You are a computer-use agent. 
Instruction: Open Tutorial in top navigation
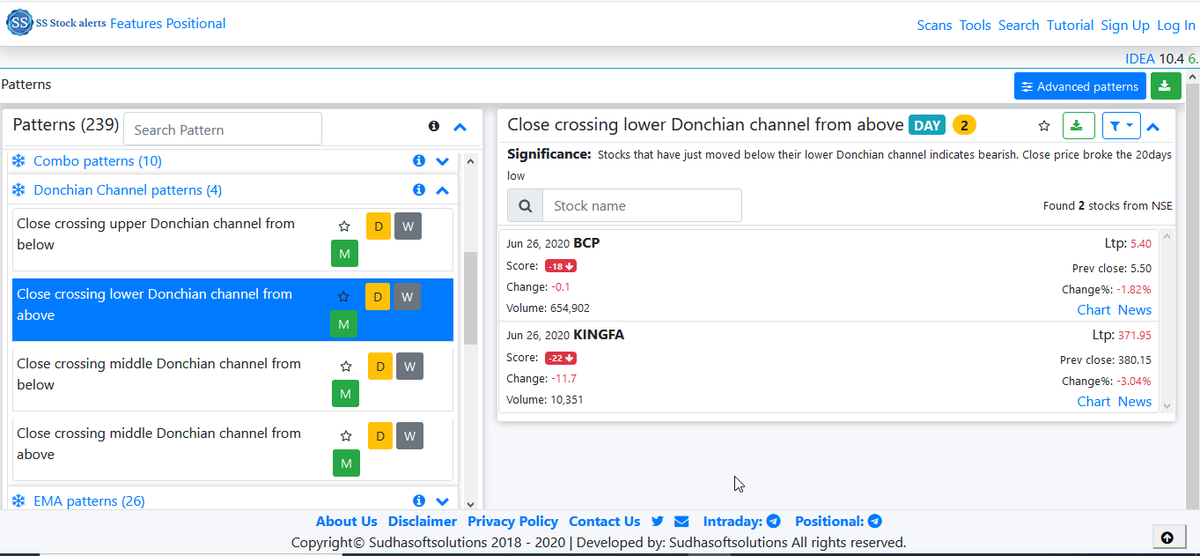tap(1070, 25)
